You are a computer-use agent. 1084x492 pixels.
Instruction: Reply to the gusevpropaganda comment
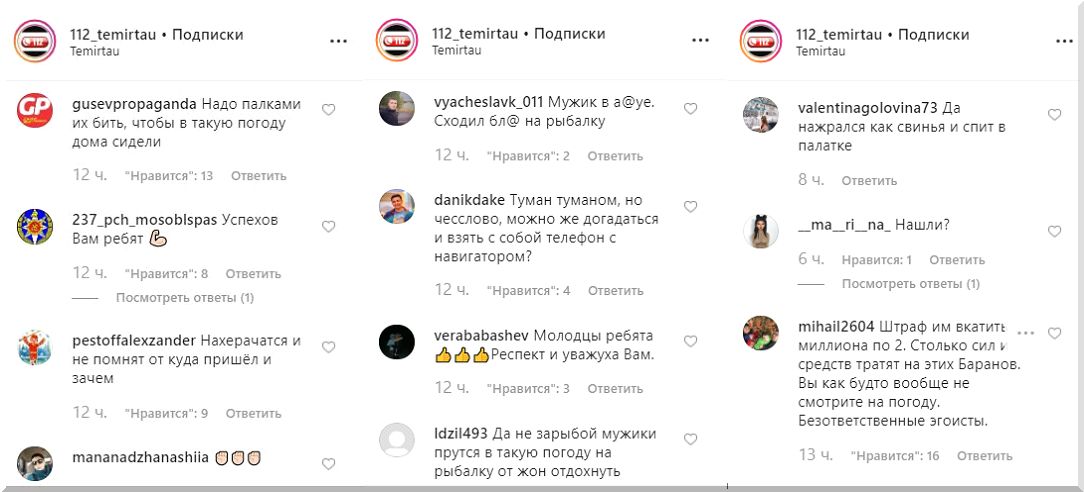click(259, 176)
